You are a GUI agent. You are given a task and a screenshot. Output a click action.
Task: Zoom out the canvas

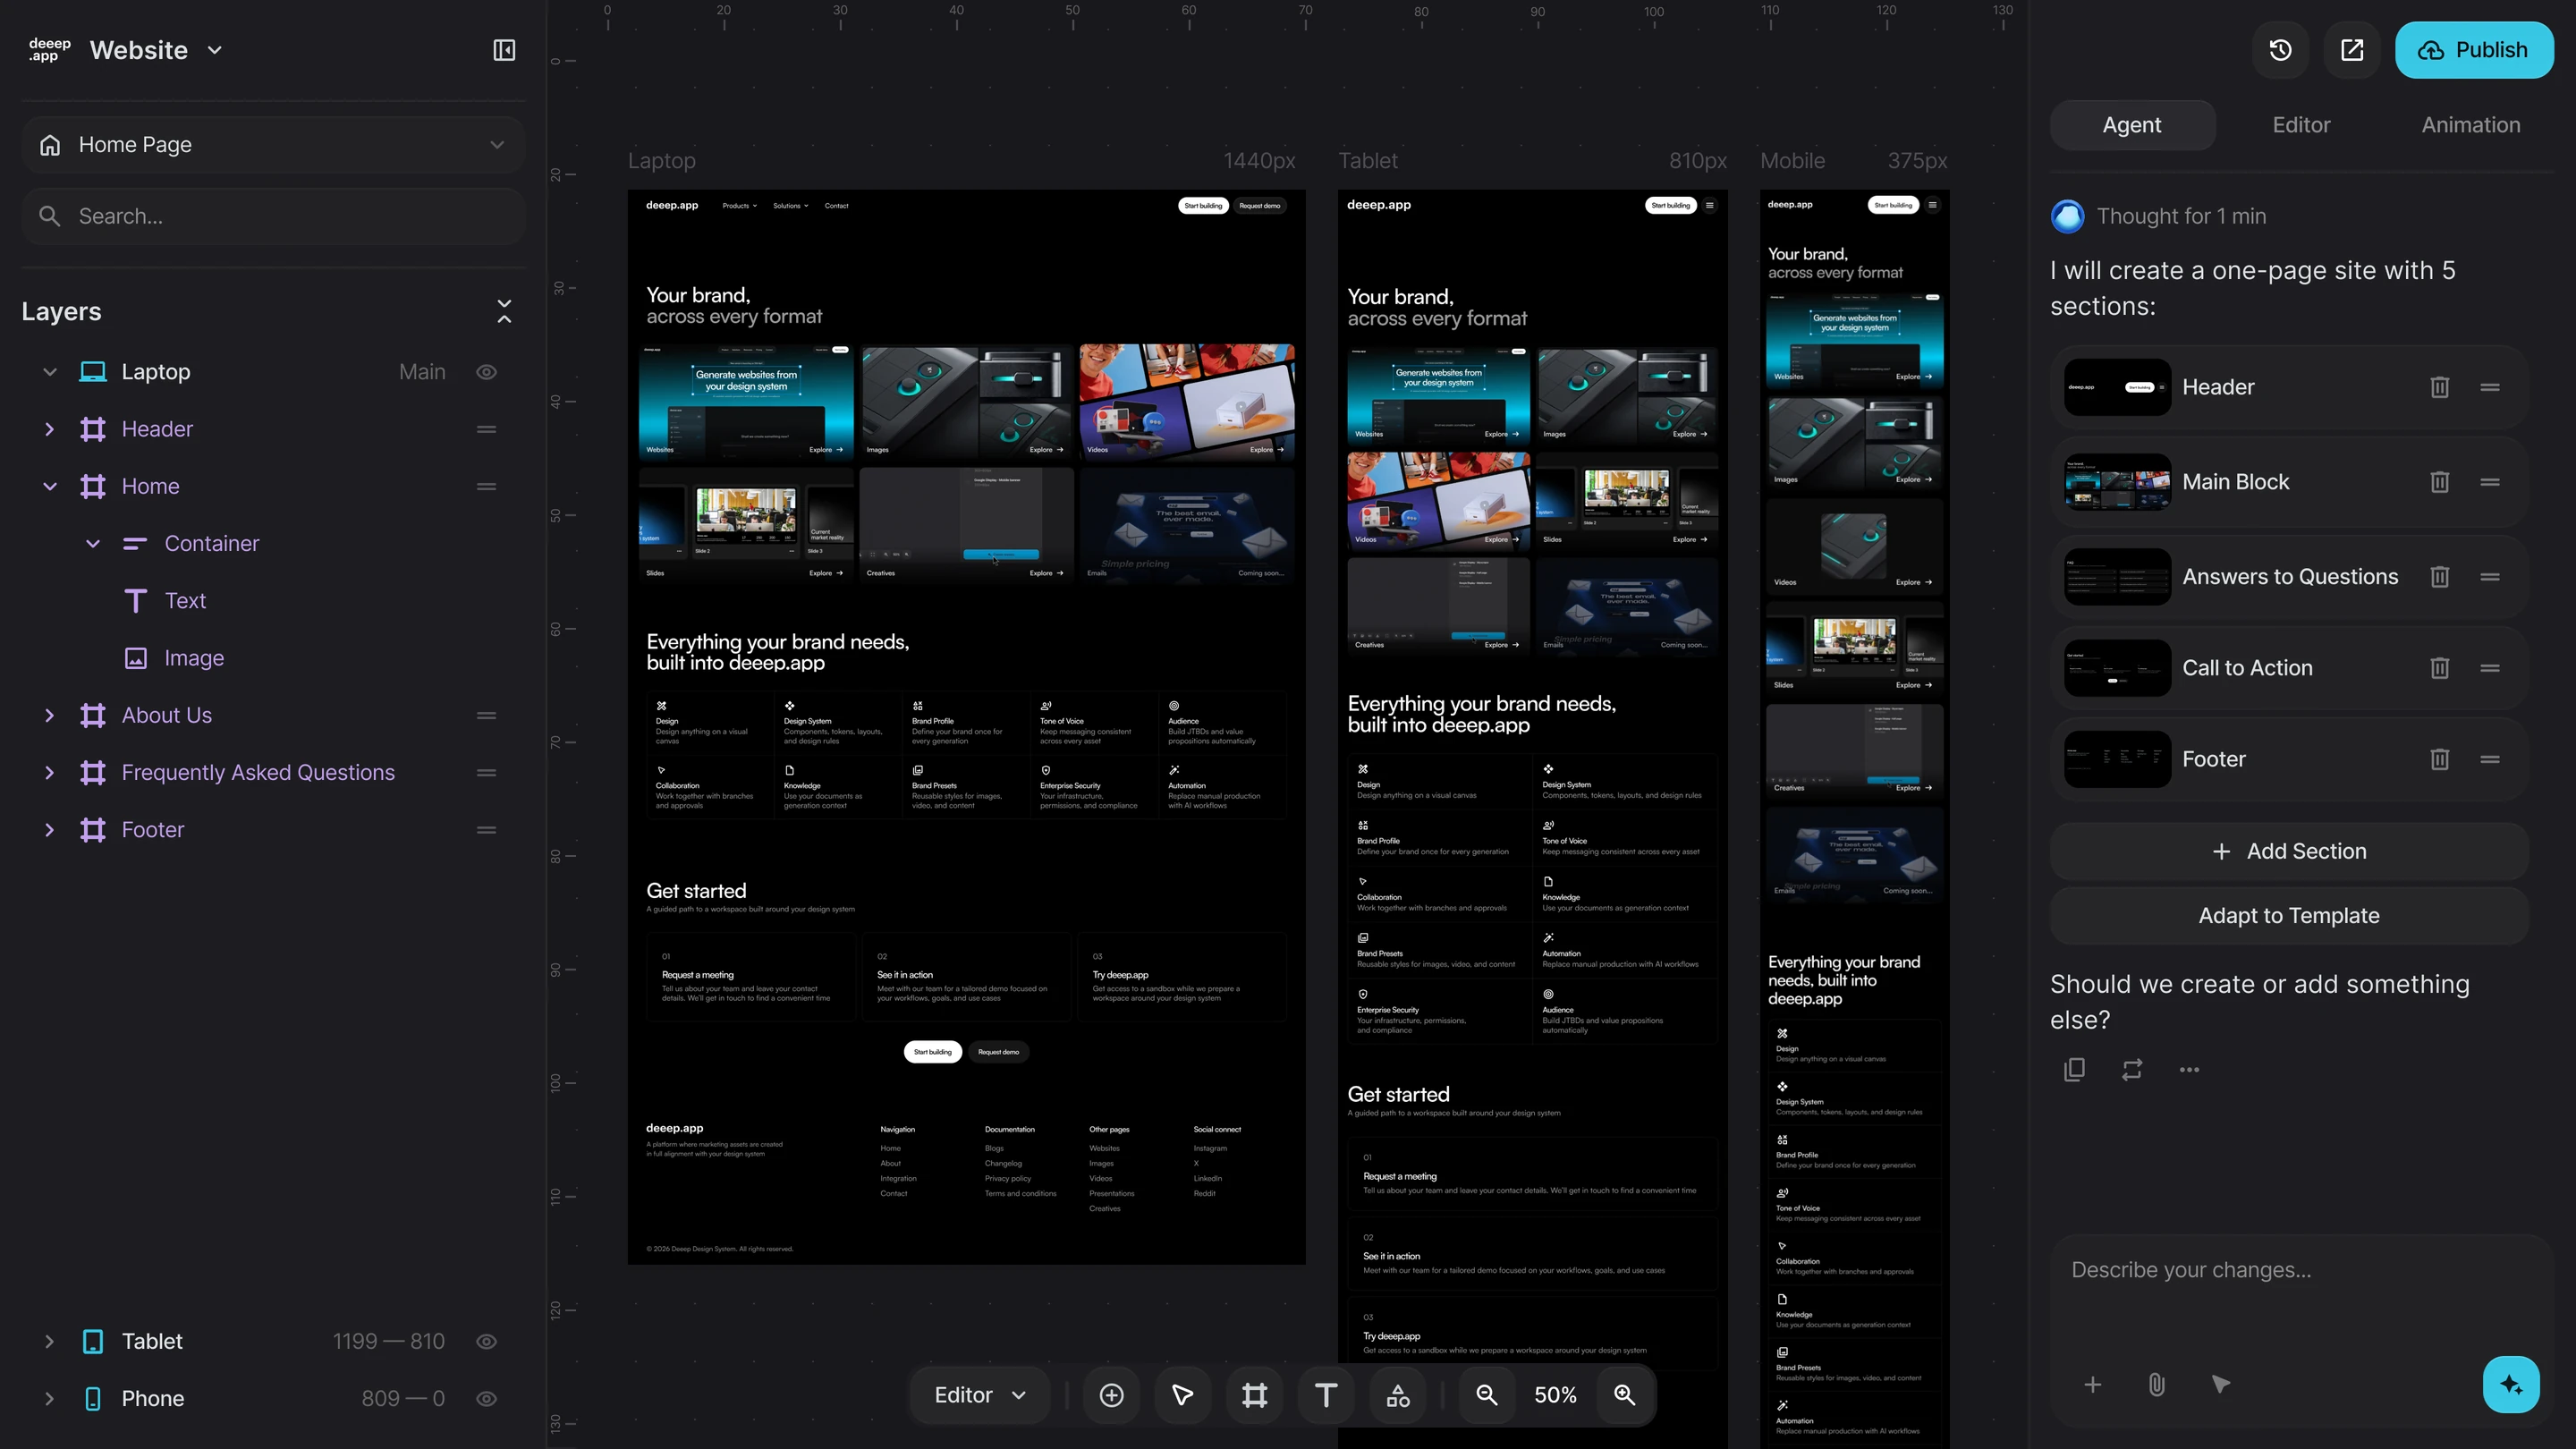click(1486, 1395)
